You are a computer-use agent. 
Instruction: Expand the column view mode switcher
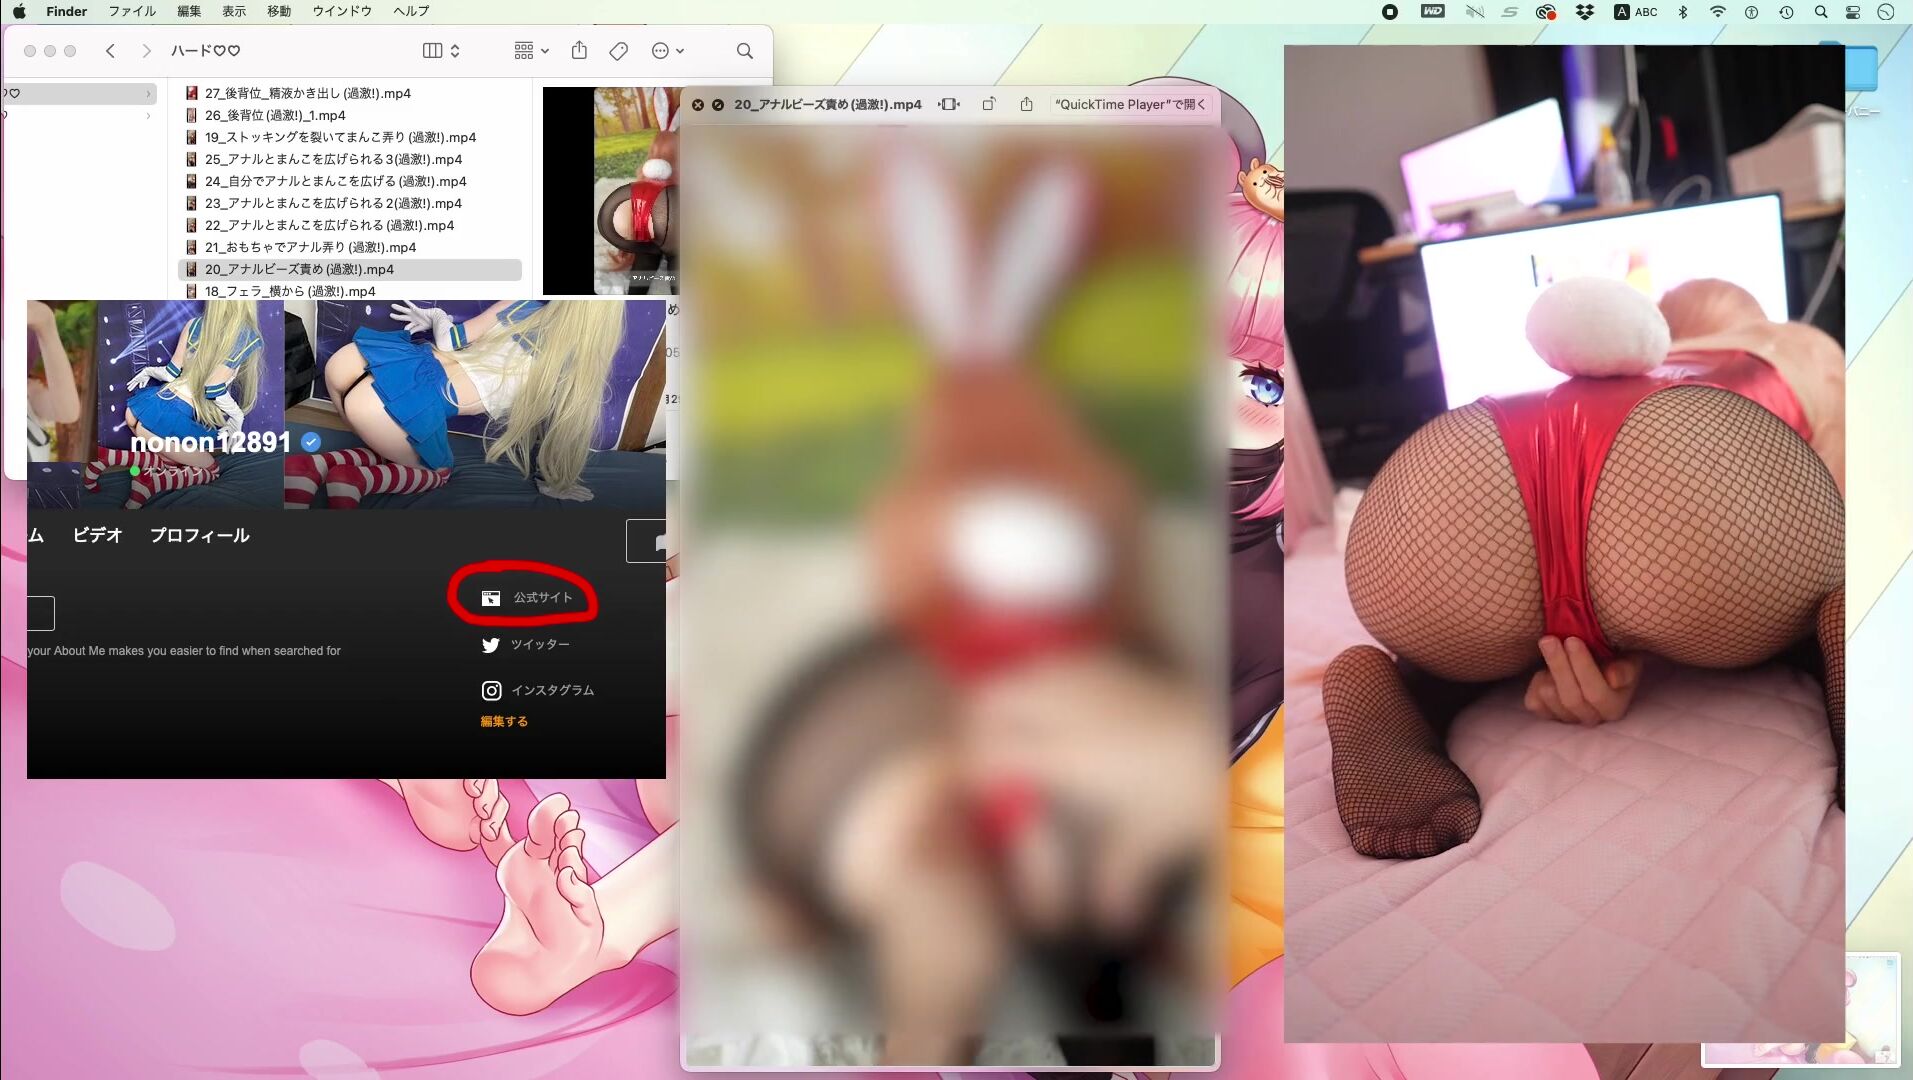pyautogui.click(x=441, y=51)
